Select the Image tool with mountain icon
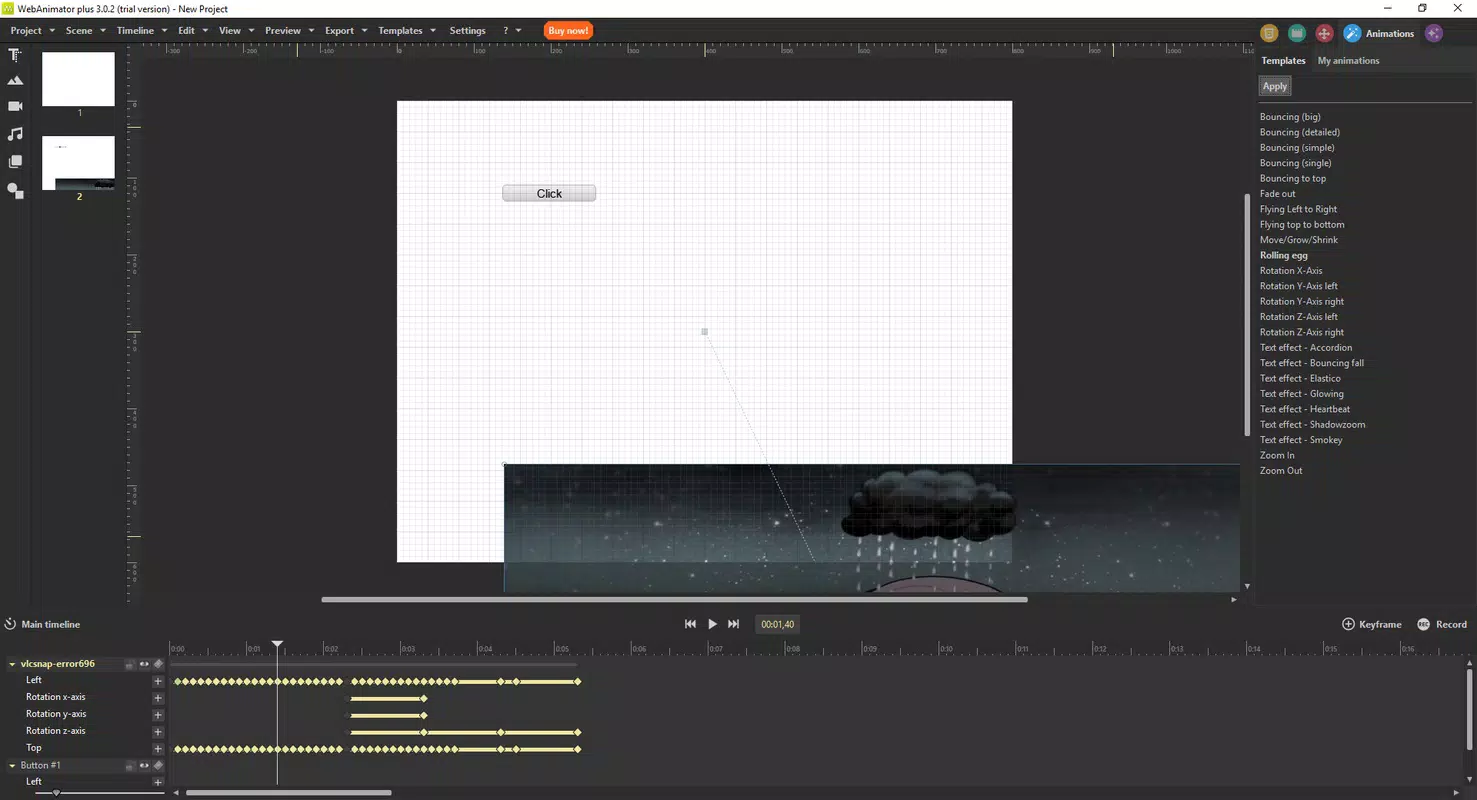The height and width of the screenshot is (800, 1477). (15, 80)
